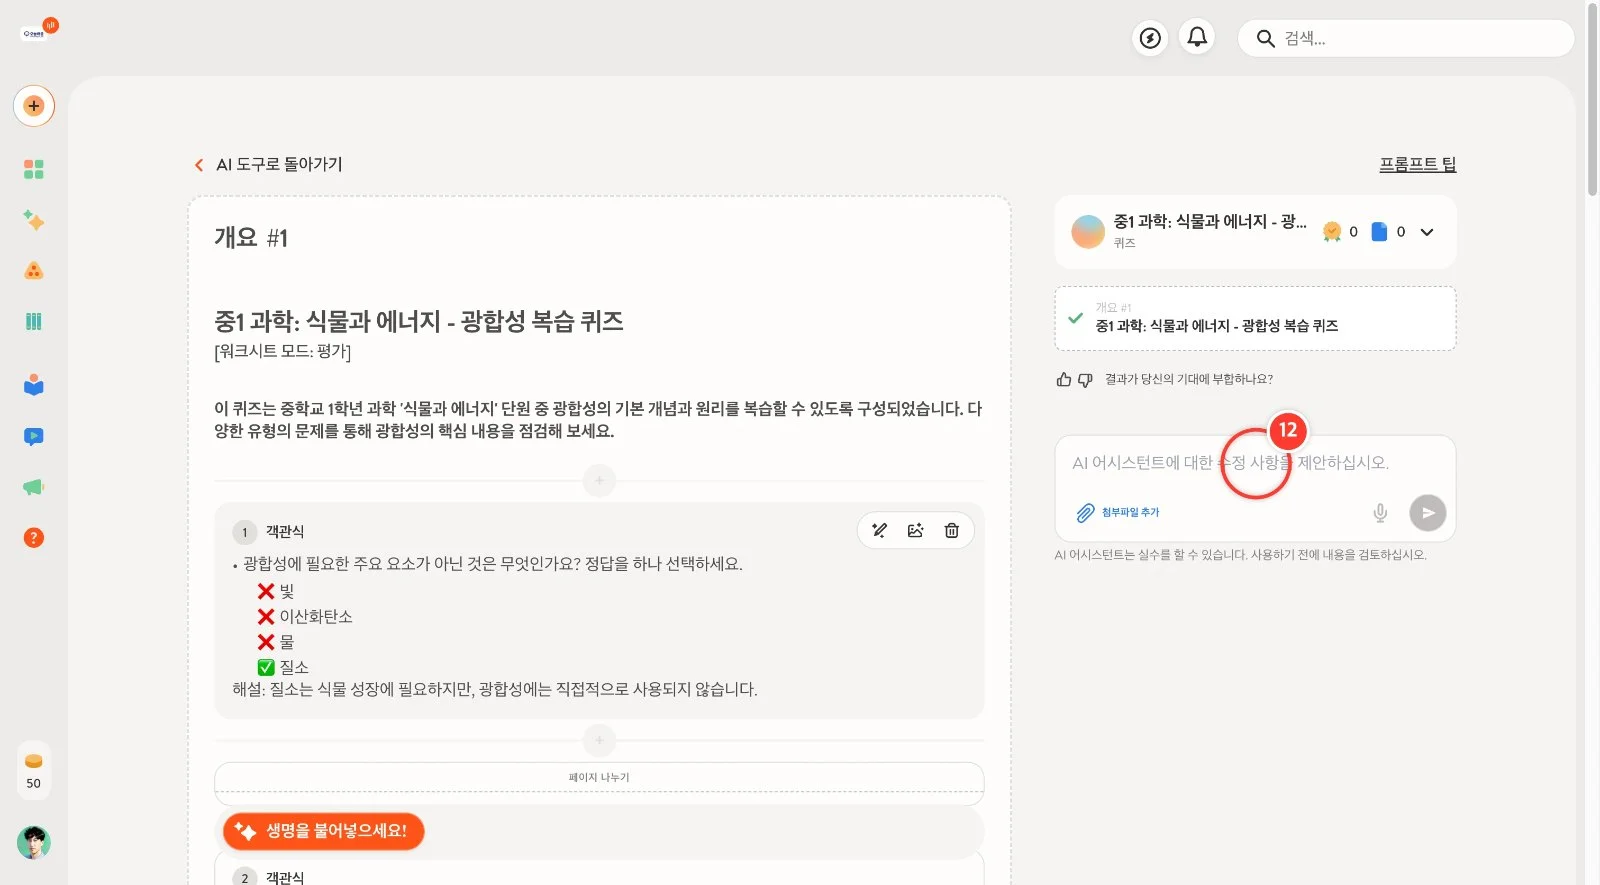Click the answer option 물
The image size is (1600, 885).
(x=276, y=642)
